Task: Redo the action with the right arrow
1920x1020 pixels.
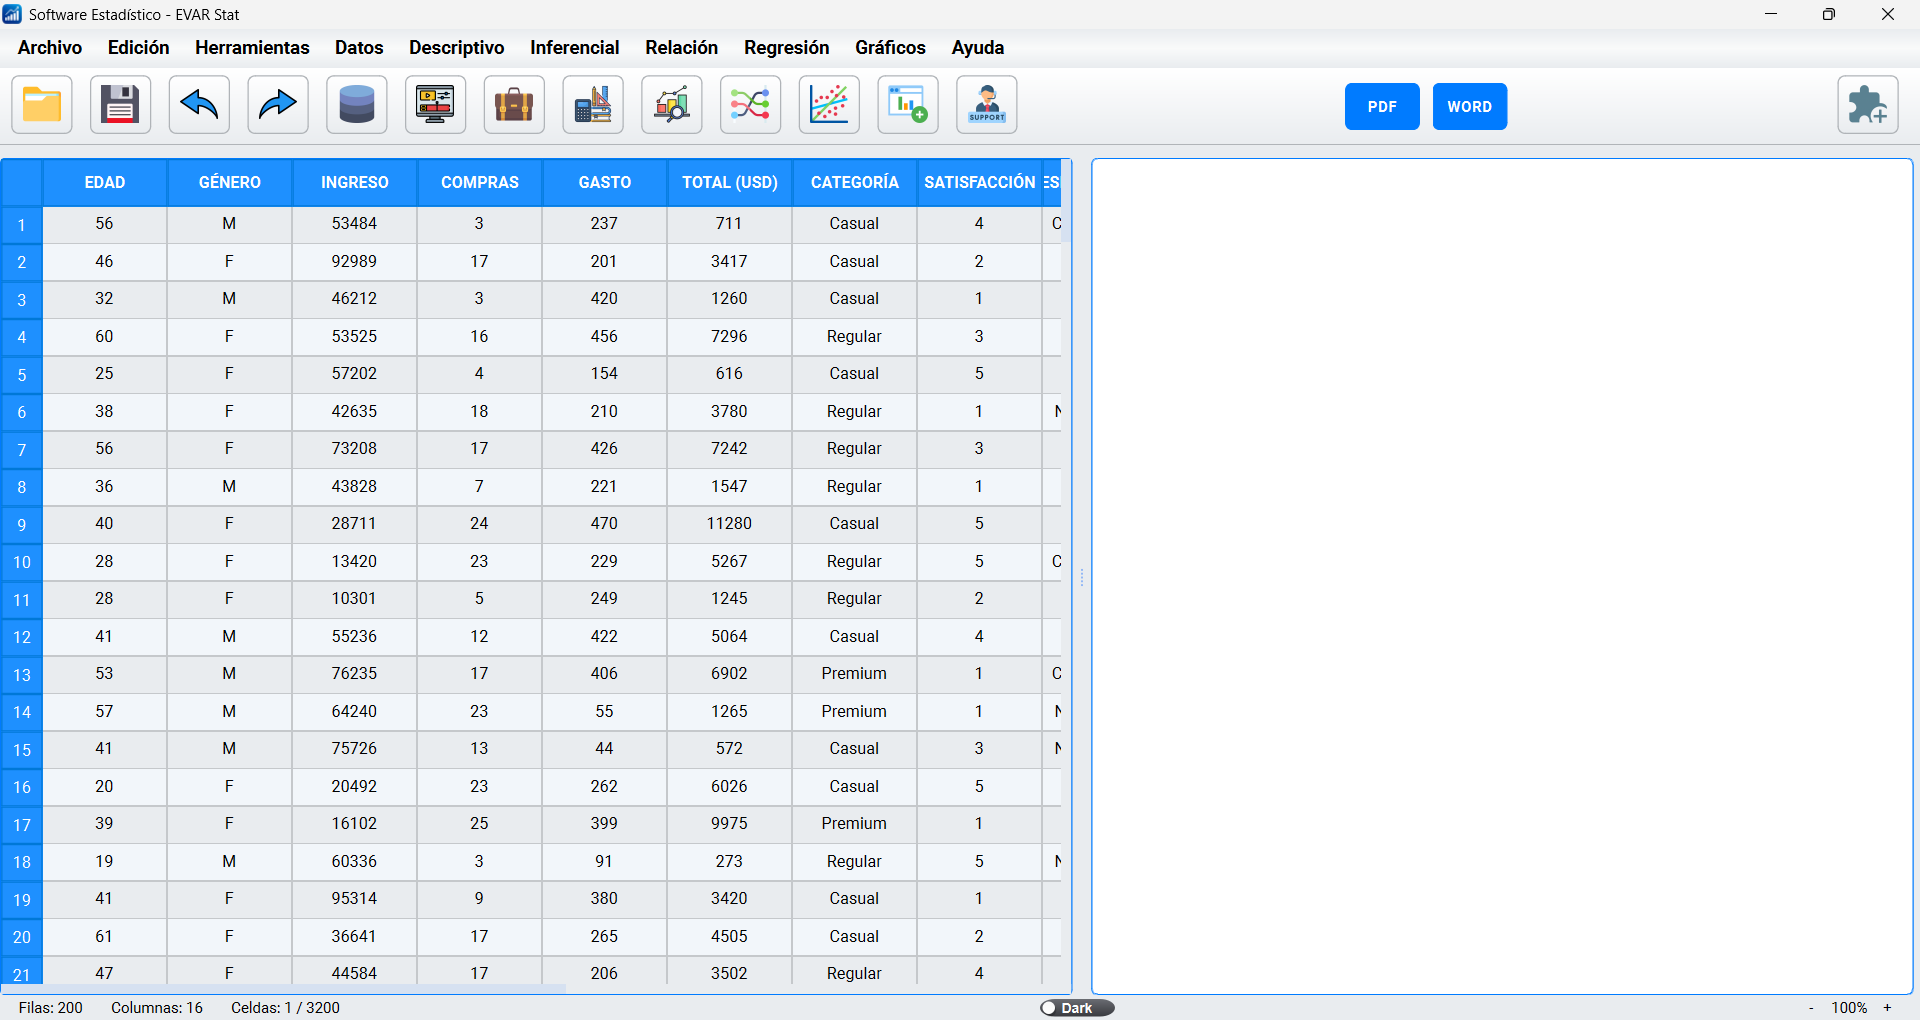Action: 277,105
